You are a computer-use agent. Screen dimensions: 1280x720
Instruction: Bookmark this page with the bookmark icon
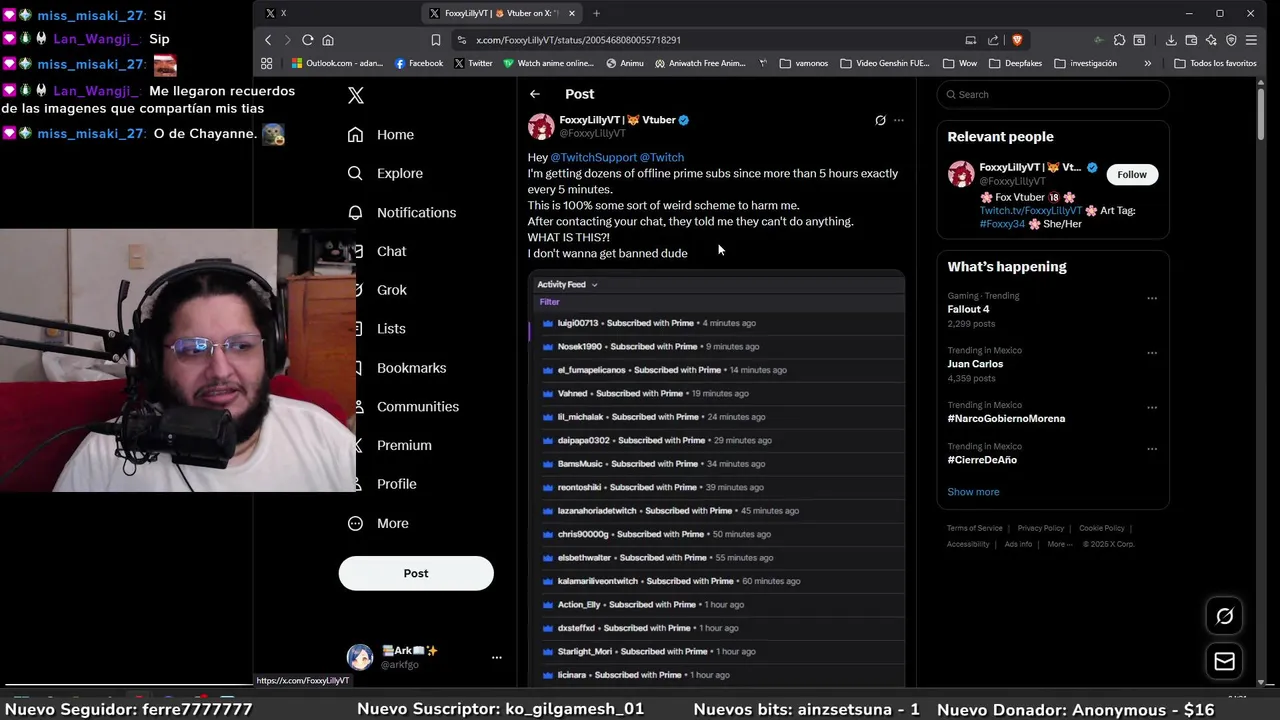tap(436, 40)
